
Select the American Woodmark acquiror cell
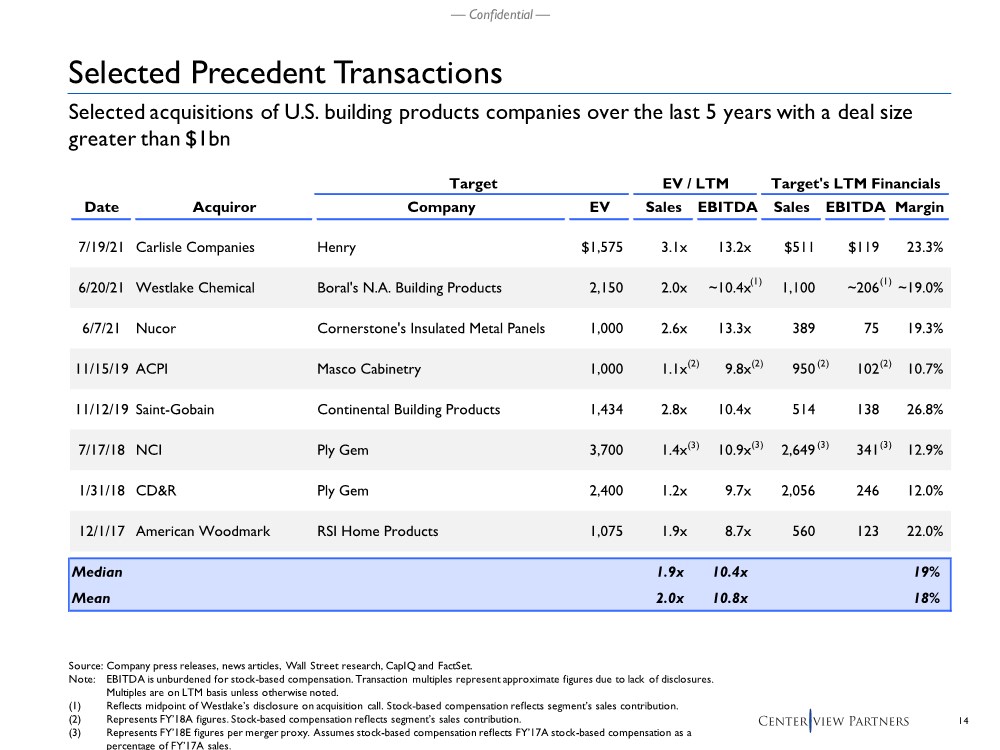[x=203, y=531]
